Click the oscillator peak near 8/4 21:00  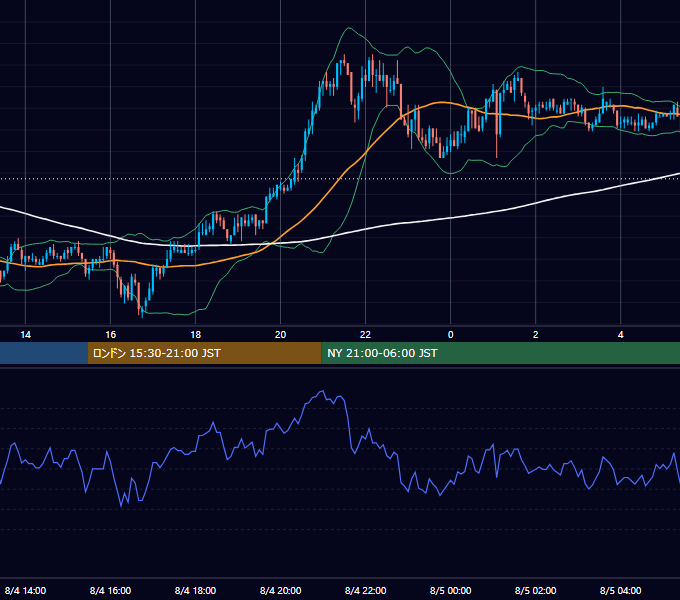(322, 391)
